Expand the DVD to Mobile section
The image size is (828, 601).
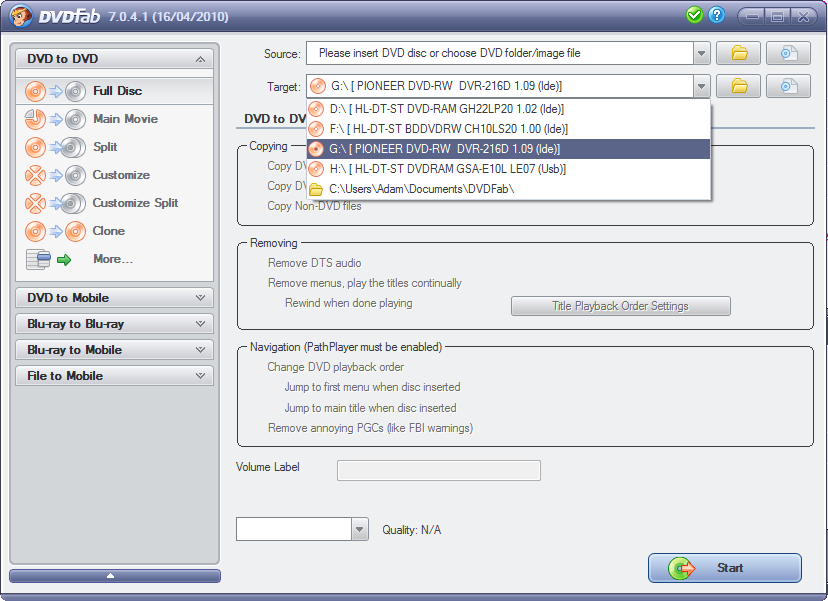click(115, 298)
